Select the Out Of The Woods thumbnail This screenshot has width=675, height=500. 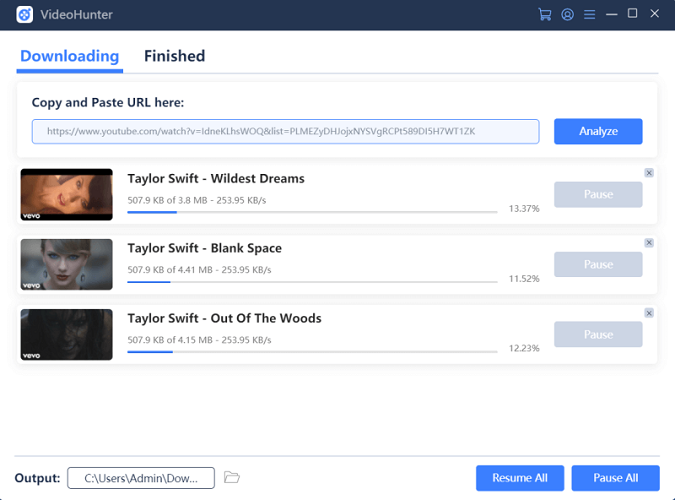67,334
